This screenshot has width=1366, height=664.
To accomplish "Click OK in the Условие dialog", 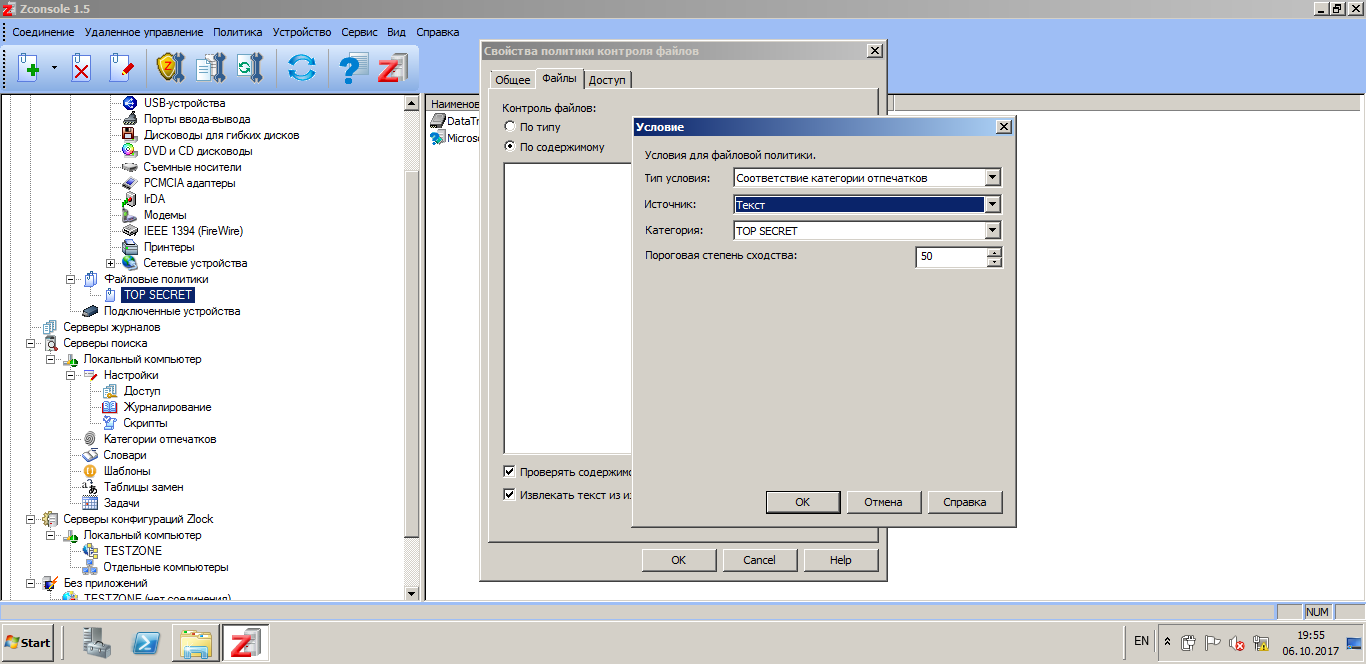I will point(803,502).
